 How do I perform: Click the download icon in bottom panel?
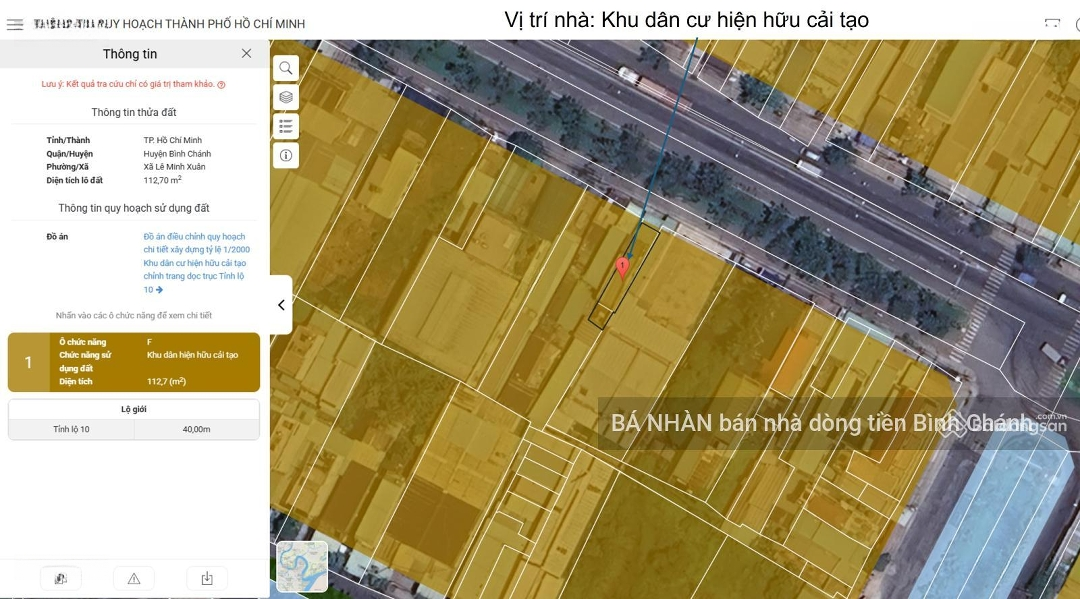click(x=207, y=578)
